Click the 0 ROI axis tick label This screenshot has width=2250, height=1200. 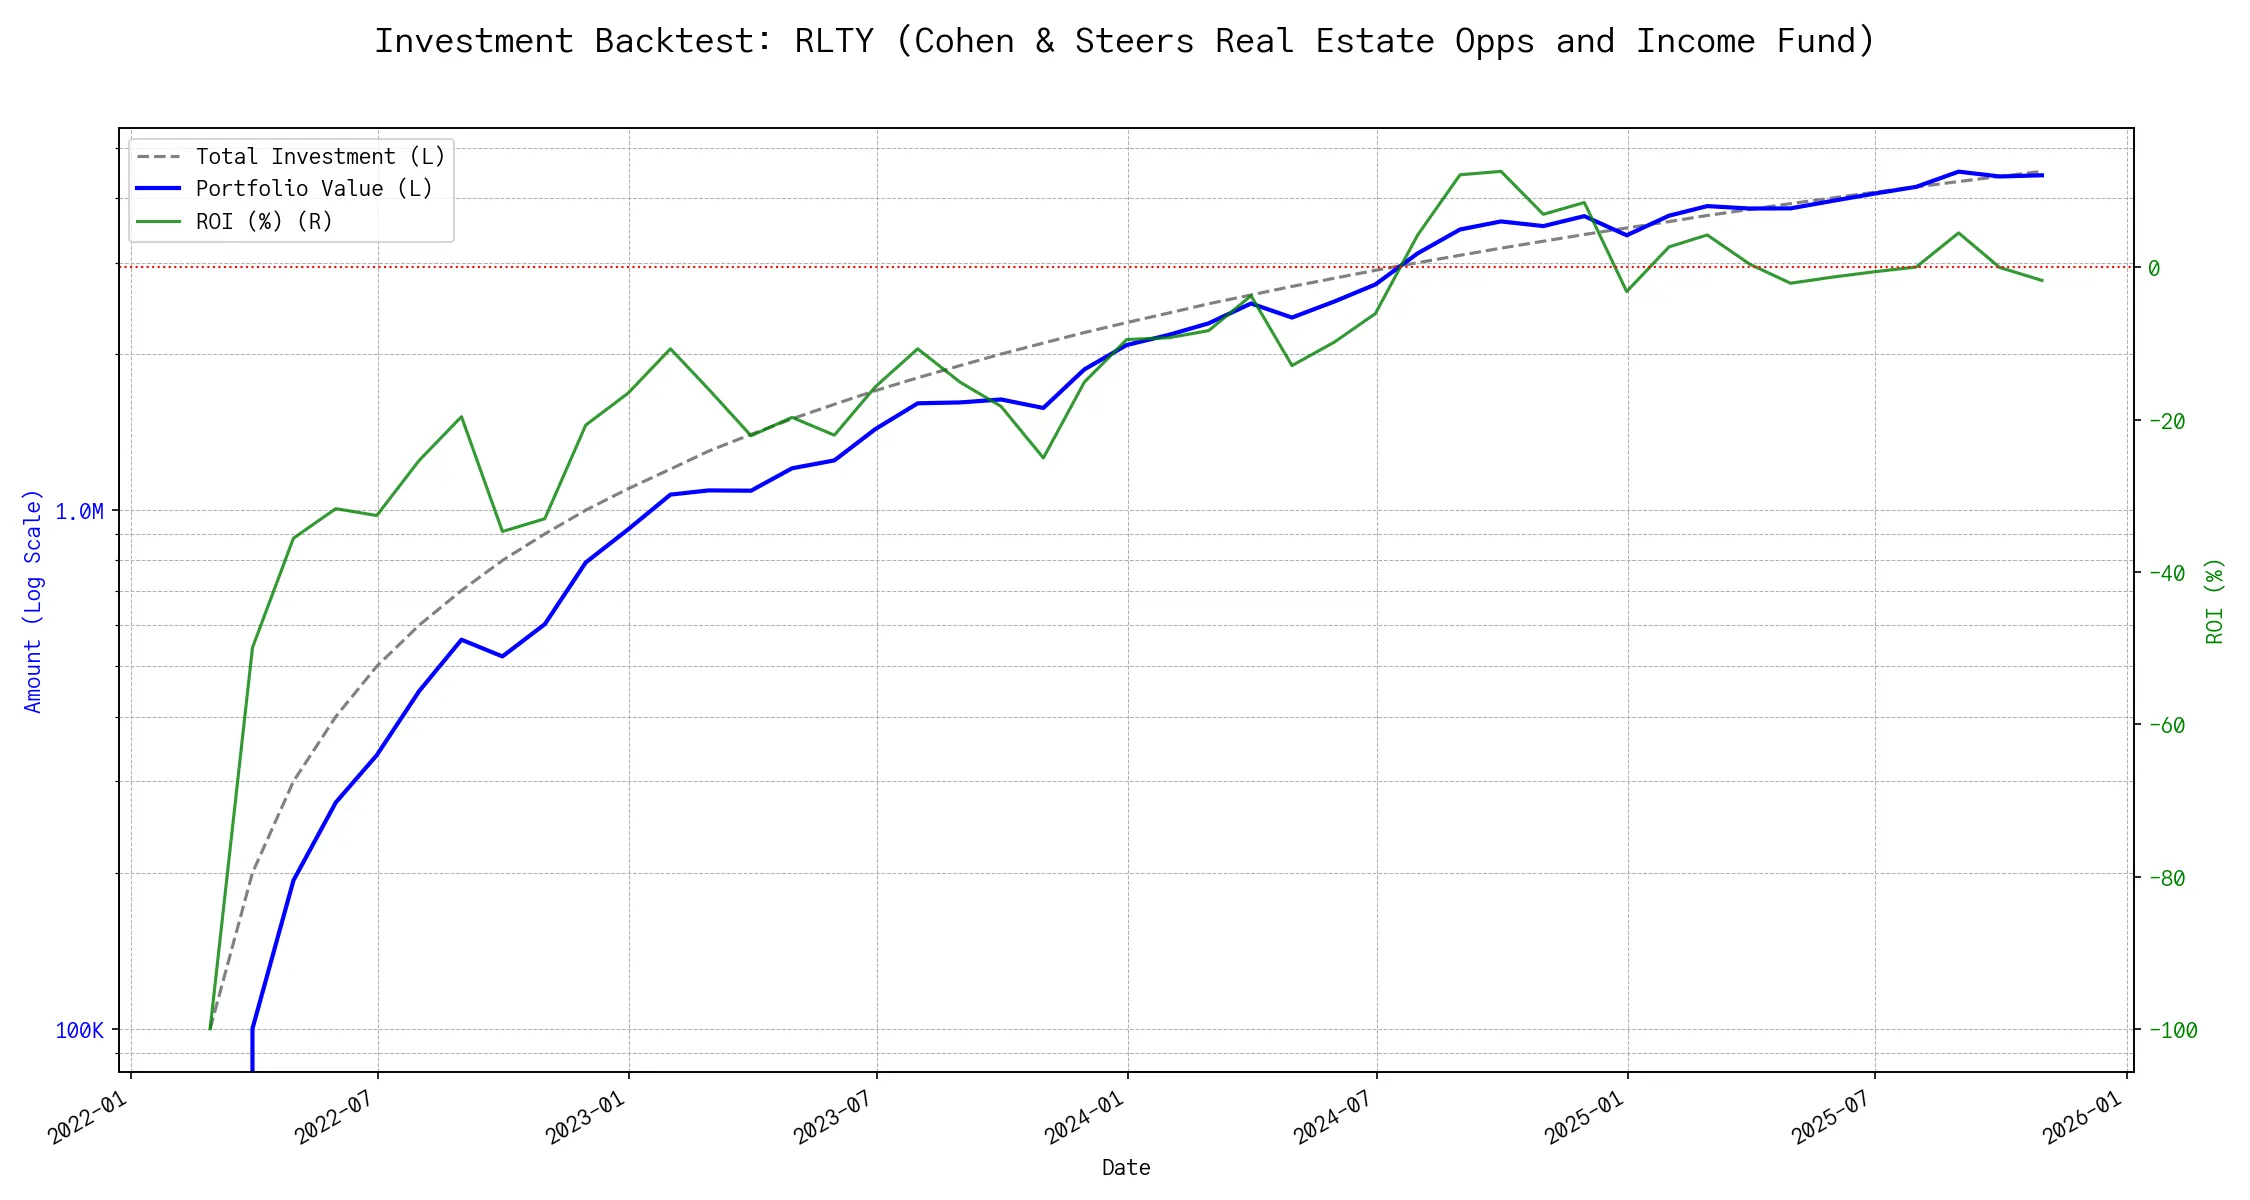coord(2153,268)
